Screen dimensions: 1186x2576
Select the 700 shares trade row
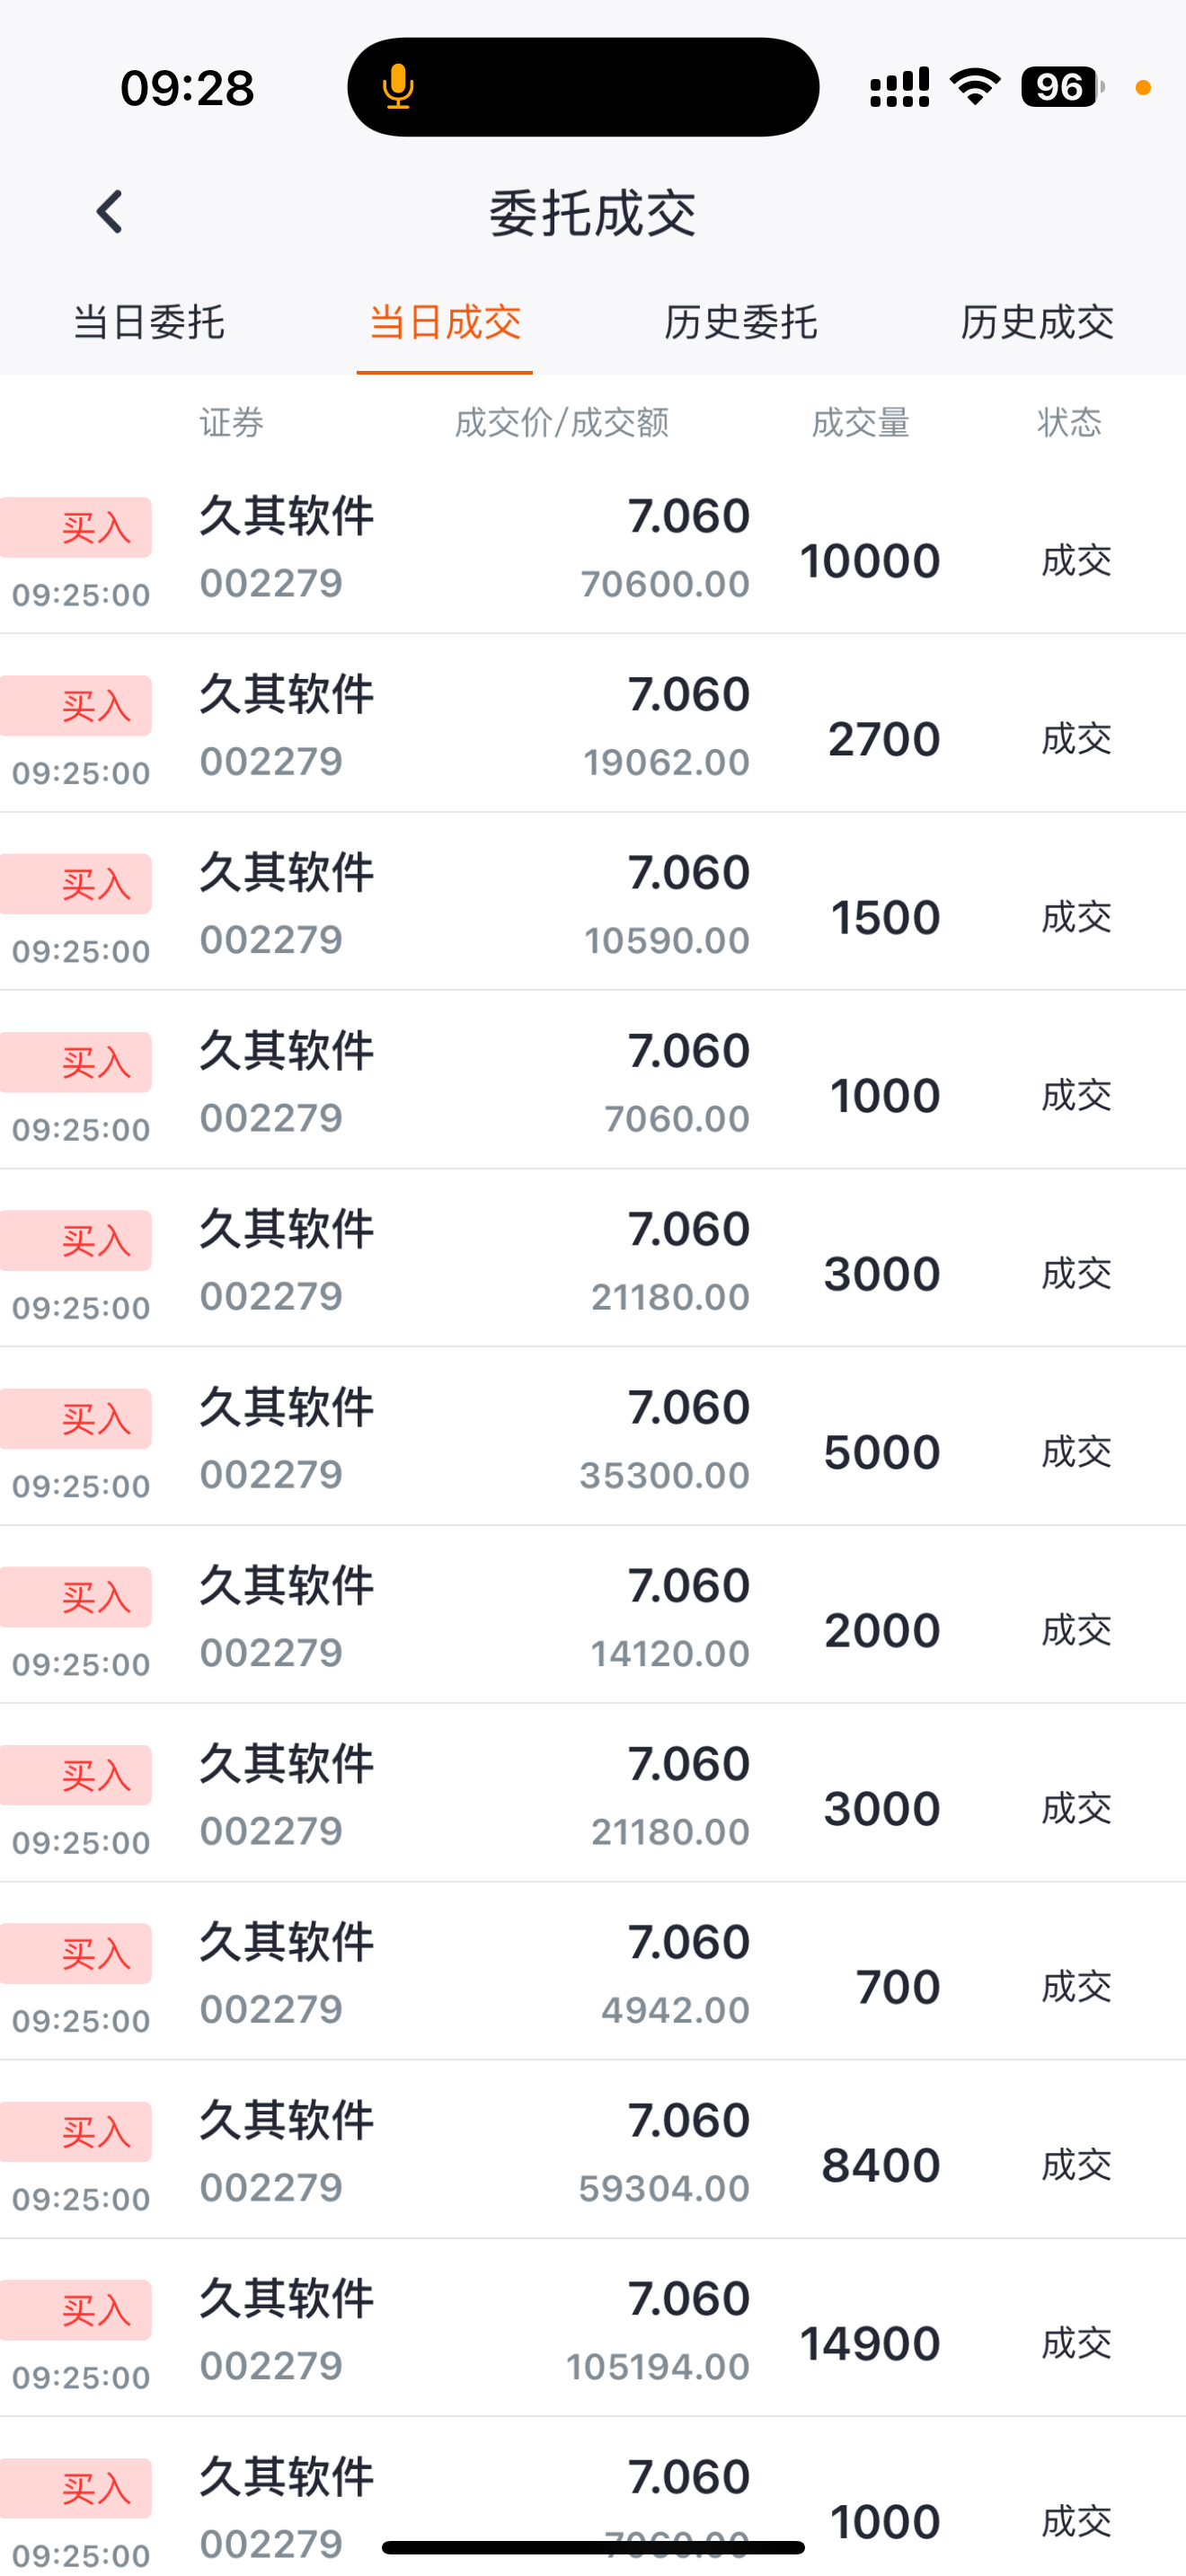(593, 1972)
